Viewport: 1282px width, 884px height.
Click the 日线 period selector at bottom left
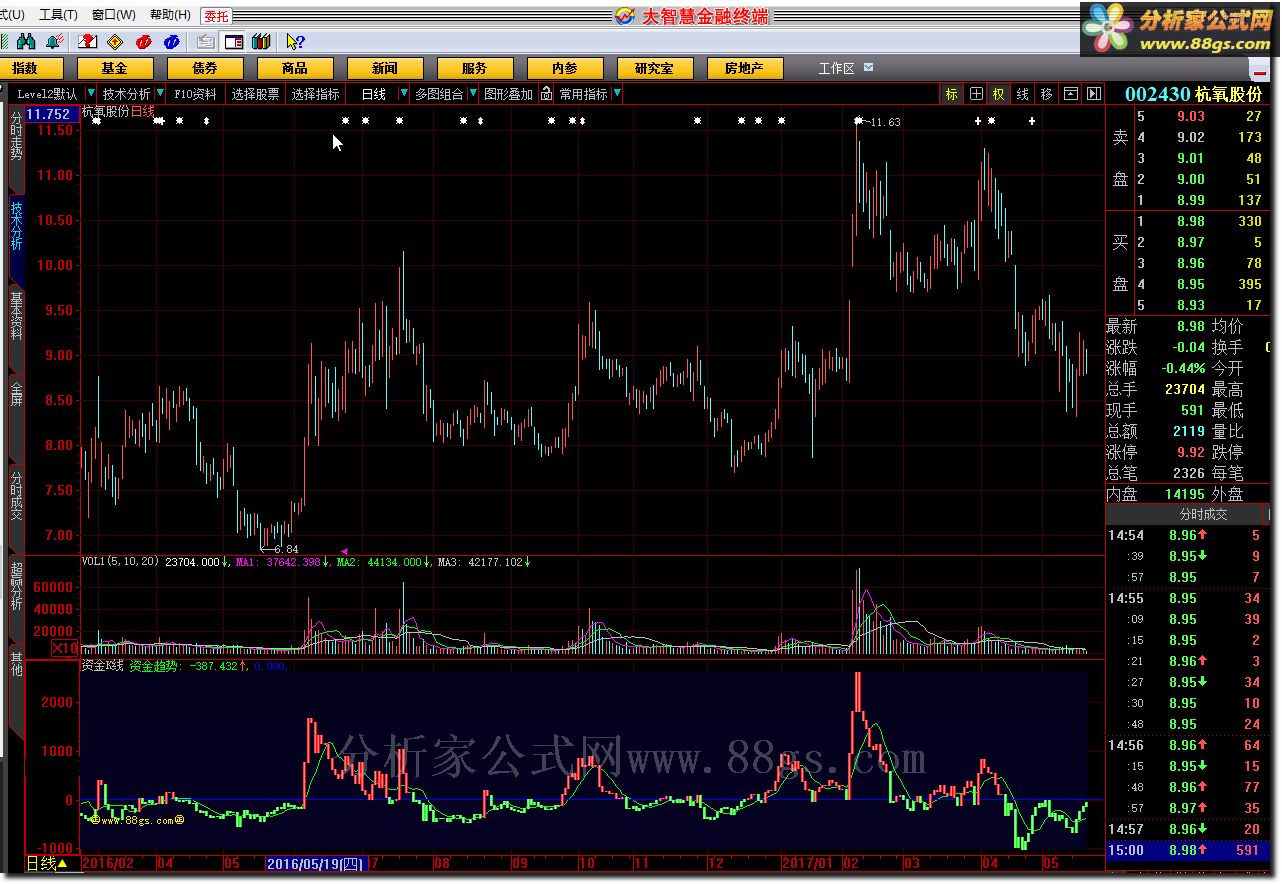point(46,863)
